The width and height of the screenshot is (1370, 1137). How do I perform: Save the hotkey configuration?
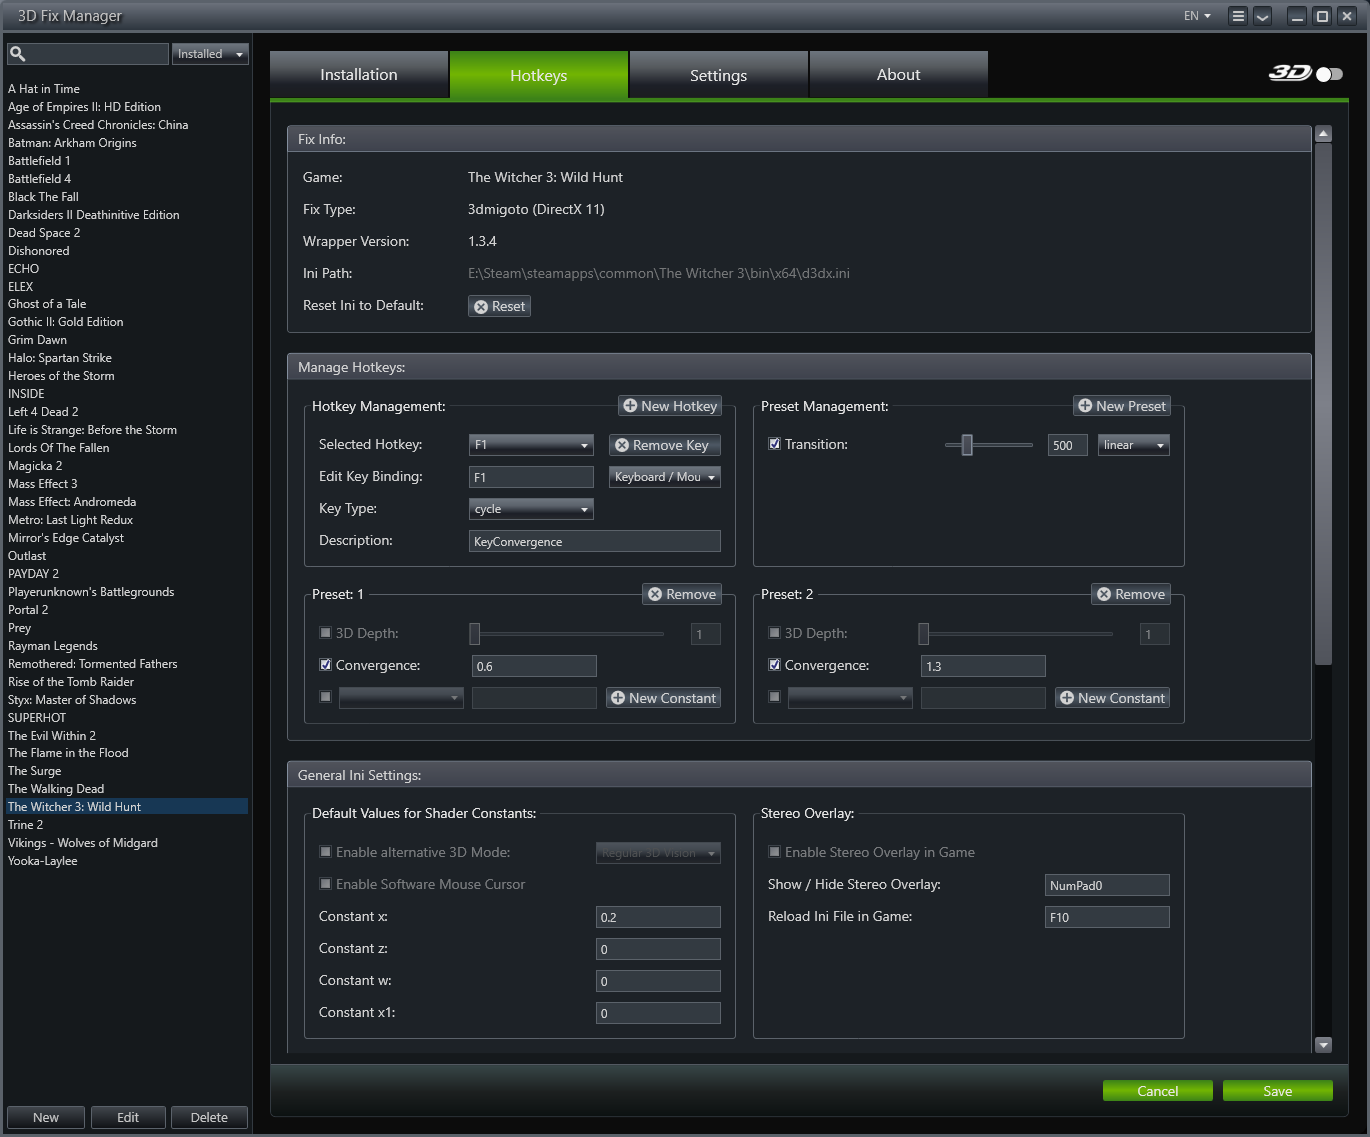1278,1091
